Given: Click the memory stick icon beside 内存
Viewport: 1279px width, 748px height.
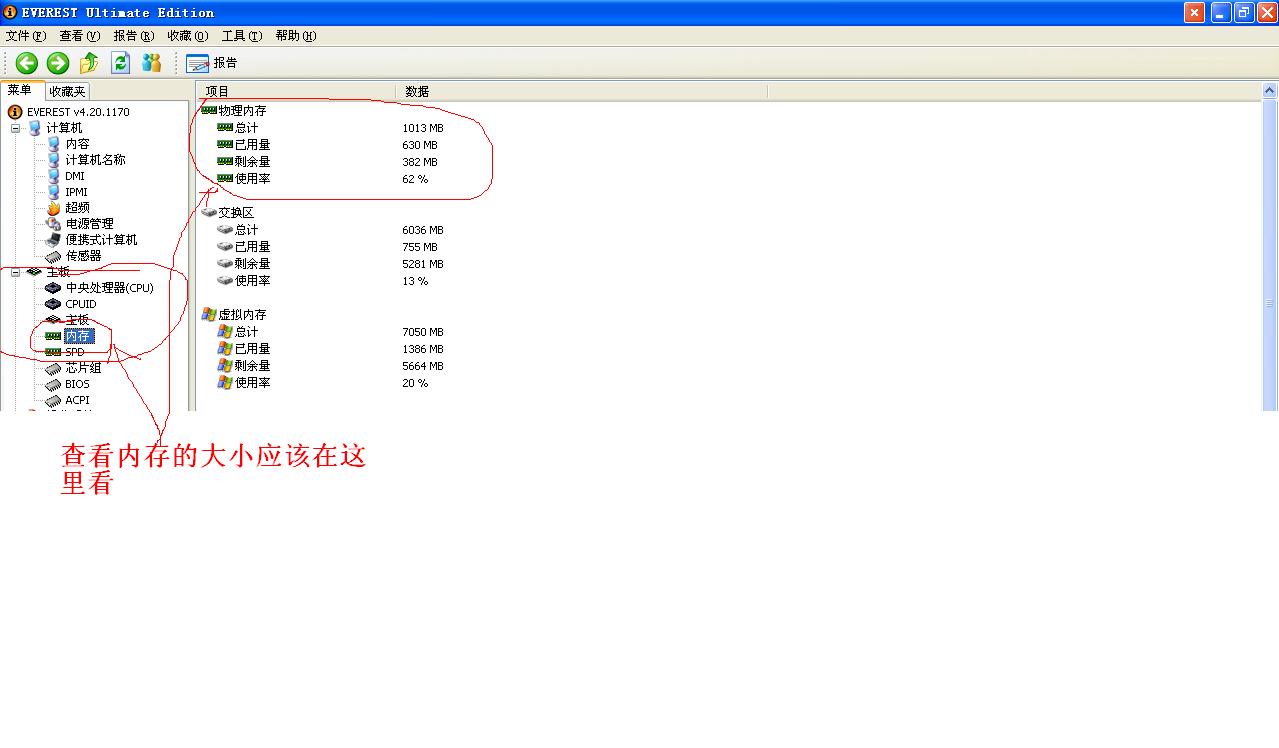Looking at the screenshot, I should click(x=54, y=336).
